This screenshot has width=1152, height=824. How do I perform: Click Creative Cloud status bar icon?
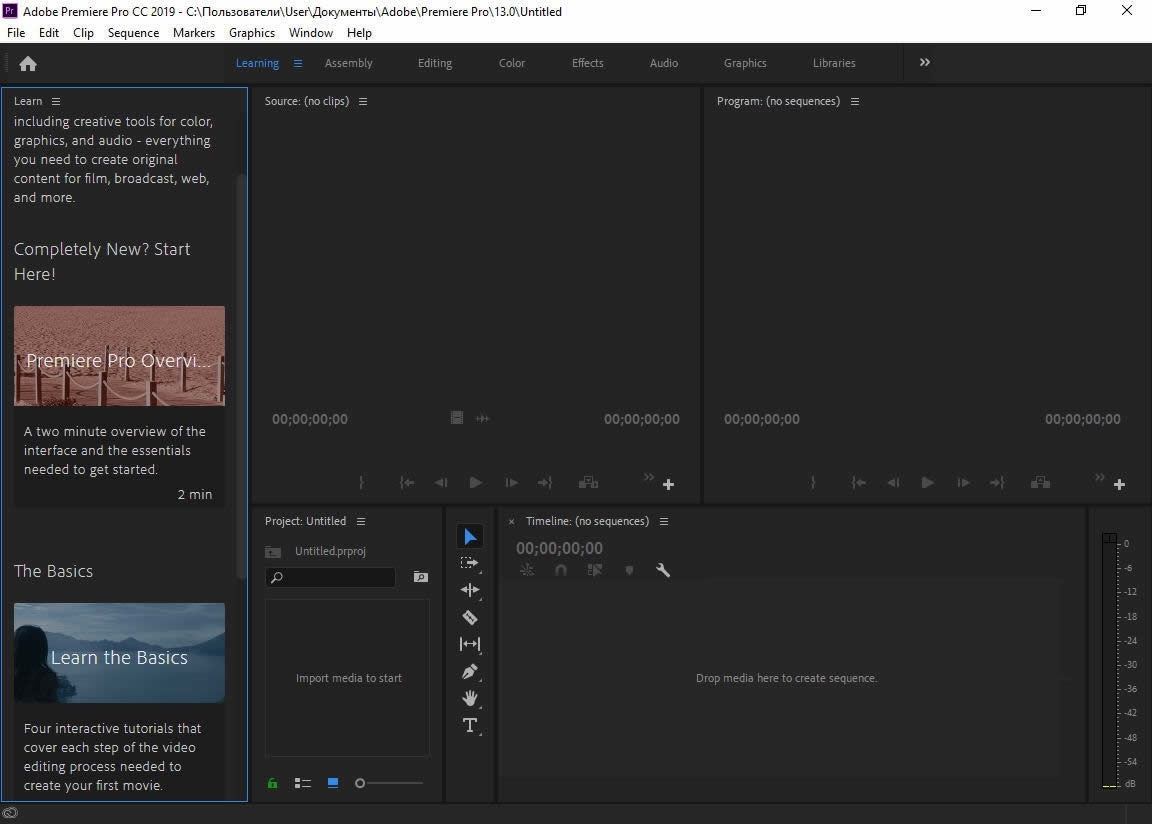[10, 813]
